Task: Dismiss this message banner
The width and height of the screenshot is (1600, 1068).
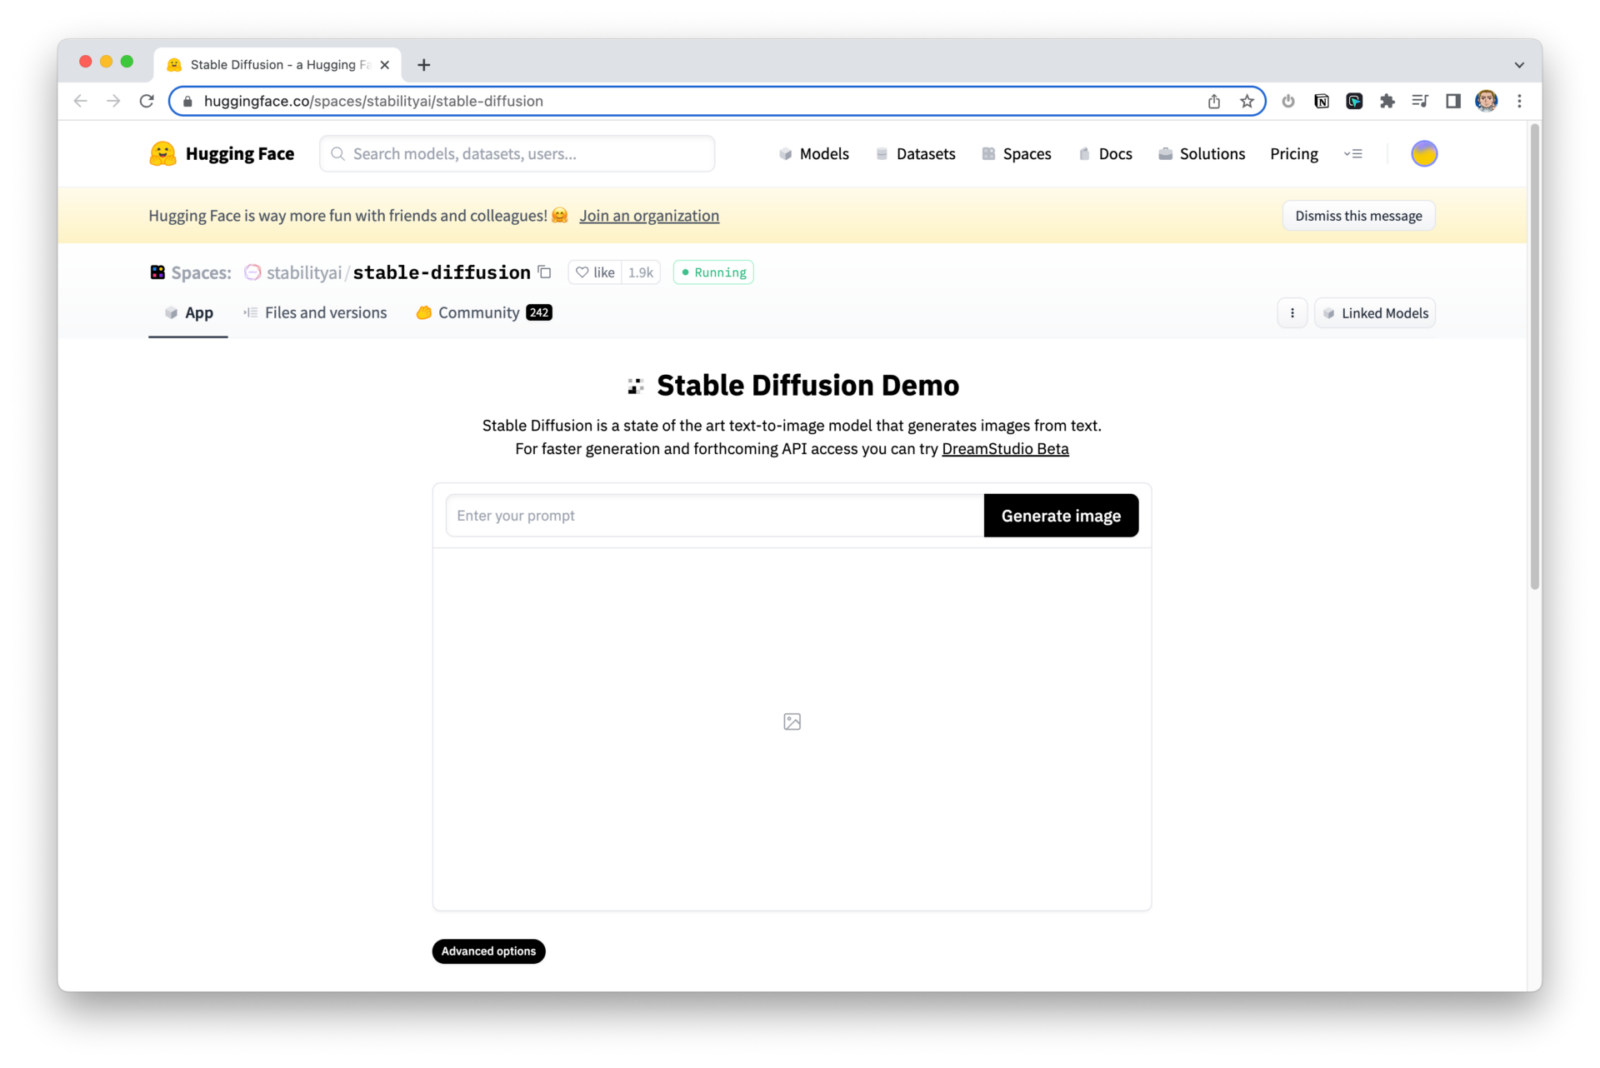Action: pos(1358,216)
